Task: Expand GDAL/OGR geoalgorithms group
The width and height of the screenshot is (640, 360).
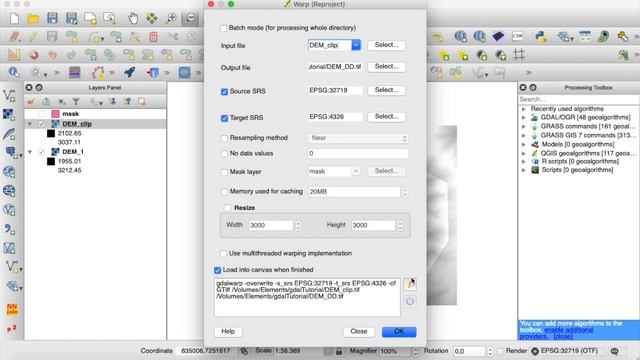Action: pyautogui.click(x=524, y=118)
